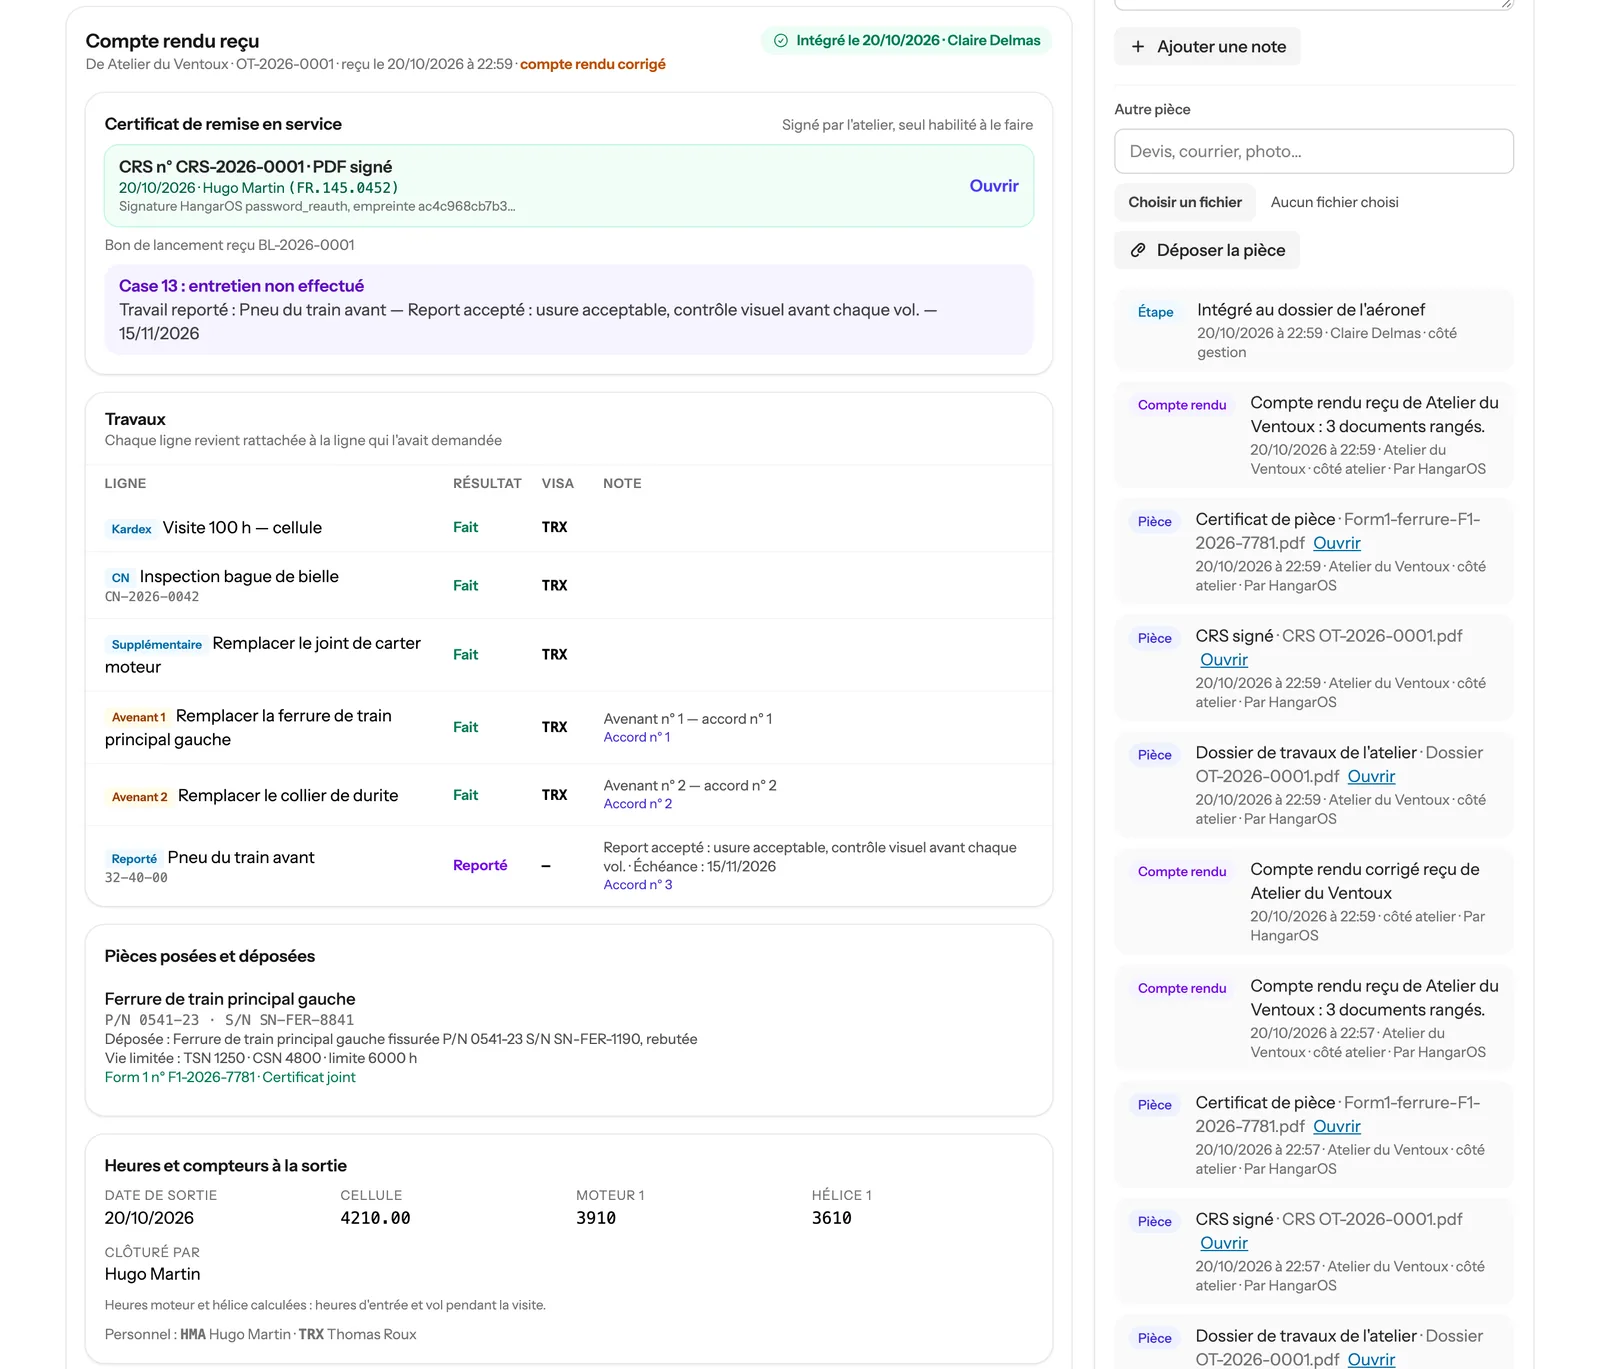Image resolution: width=1600 pixels, height=1369 pixels.
Task: Click the 'Aucun fichier choisi' text
Action: (1334, 202)
